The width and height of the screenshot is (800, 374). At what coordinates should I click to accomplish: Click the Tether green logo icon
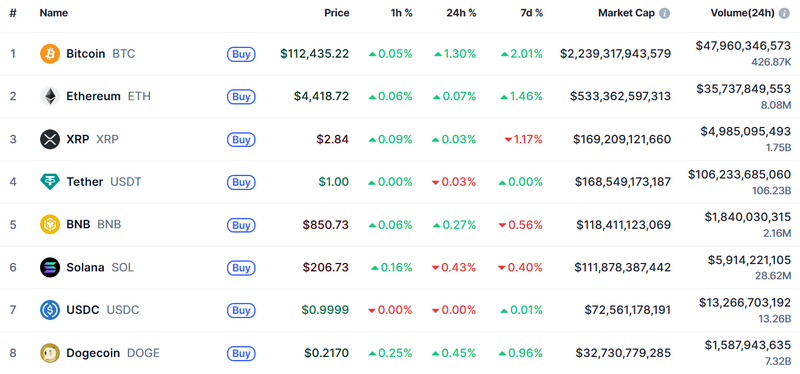(x=50, y=182)
